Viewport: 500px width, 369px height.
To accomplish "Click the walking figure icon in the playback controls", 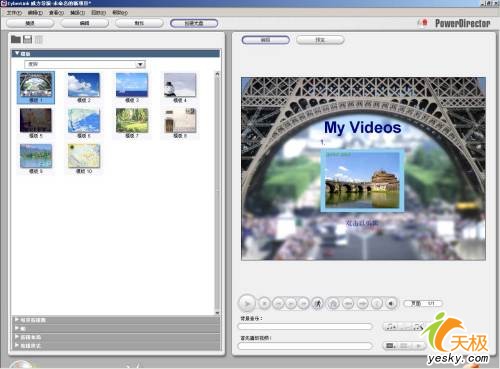I will (318, 303).
